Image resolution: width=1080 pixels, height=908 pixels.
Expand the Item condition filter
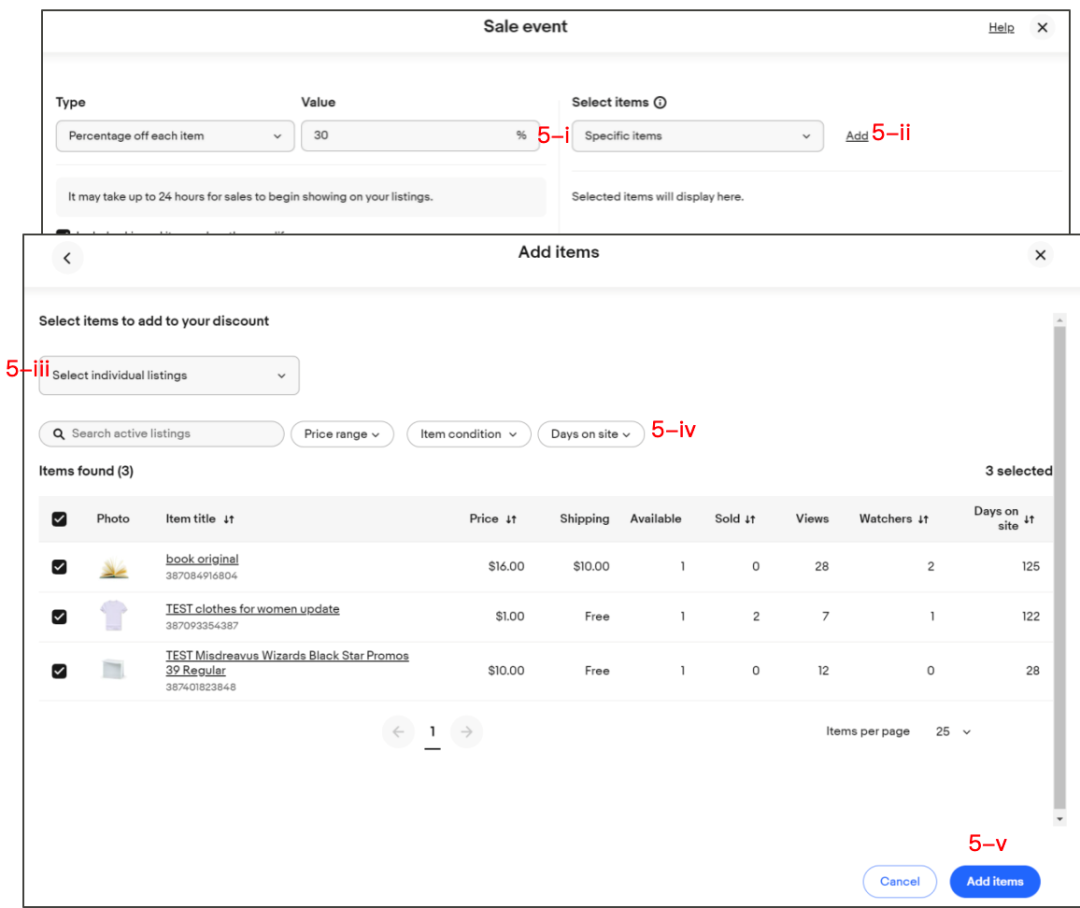click(468, 434)
